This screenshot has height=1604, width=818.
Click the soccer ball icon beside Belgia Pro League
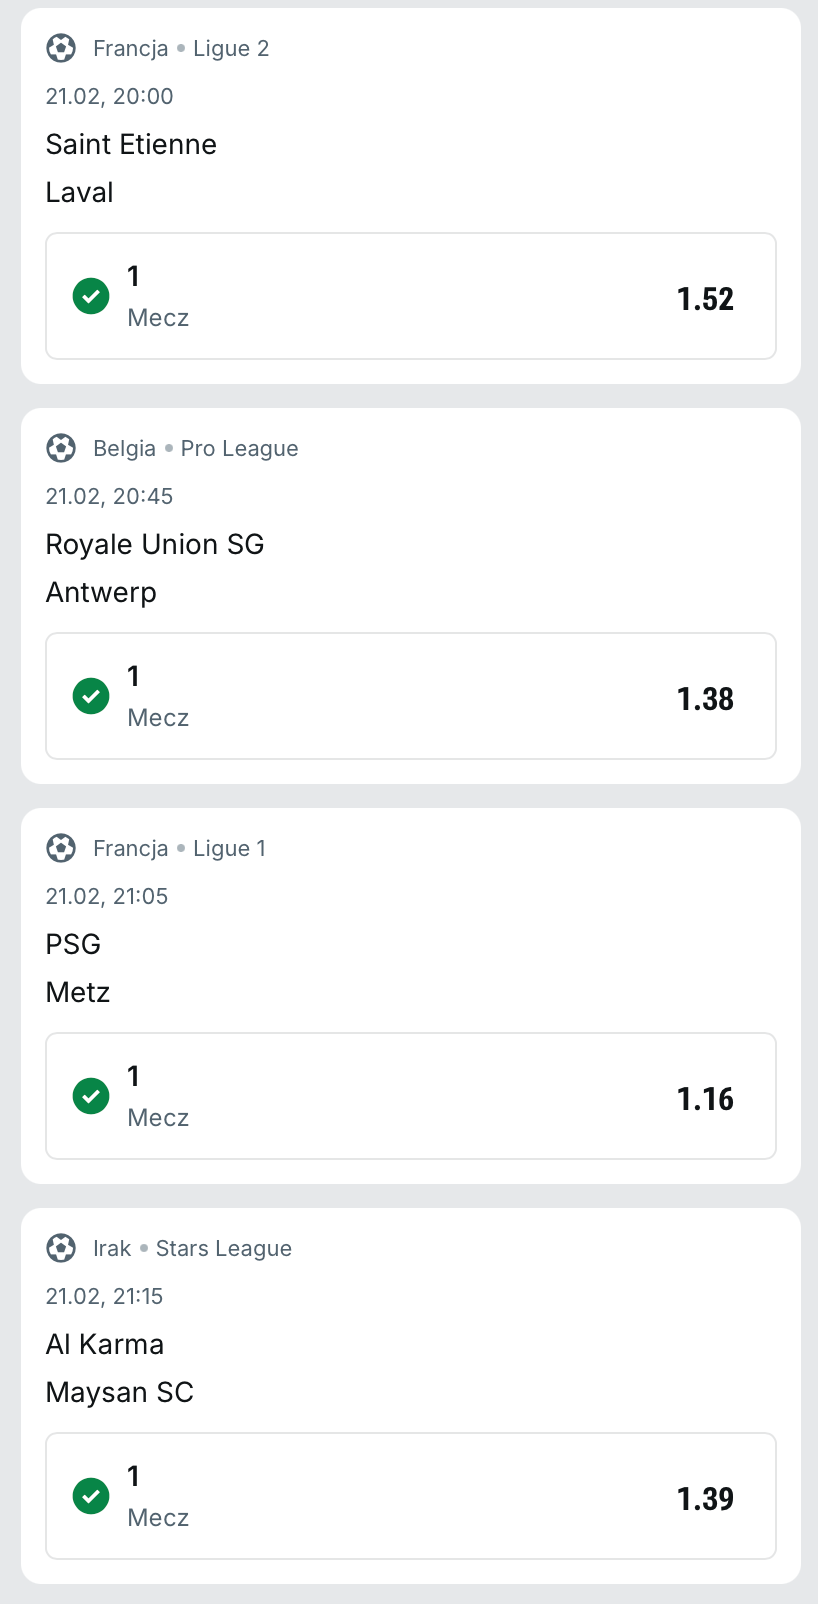click(x=61, y=448)
